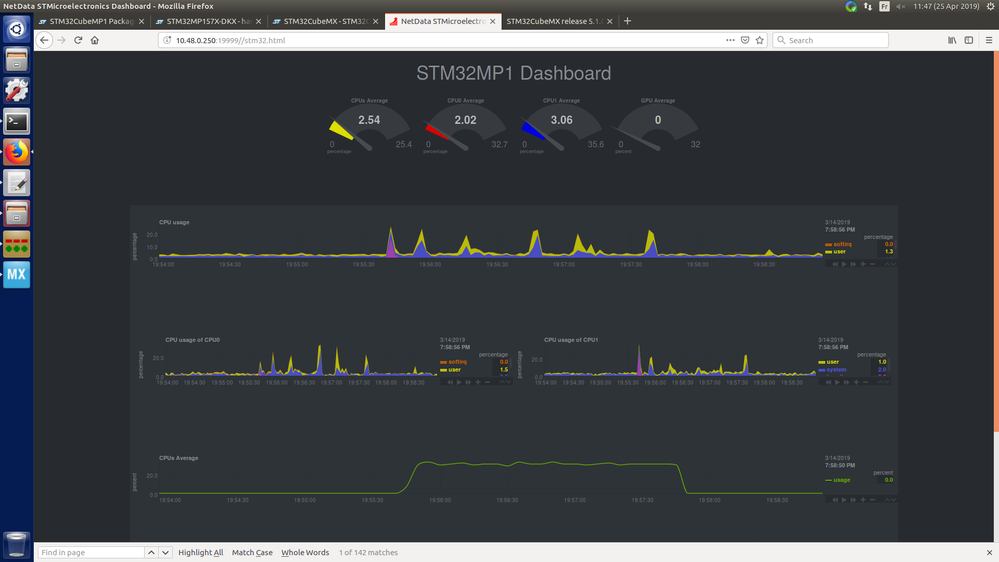Image resolution: width=999 pixels, height=562 pixels.
Task: Open page actions three-dot menu
Action: (x=730, y=40)
